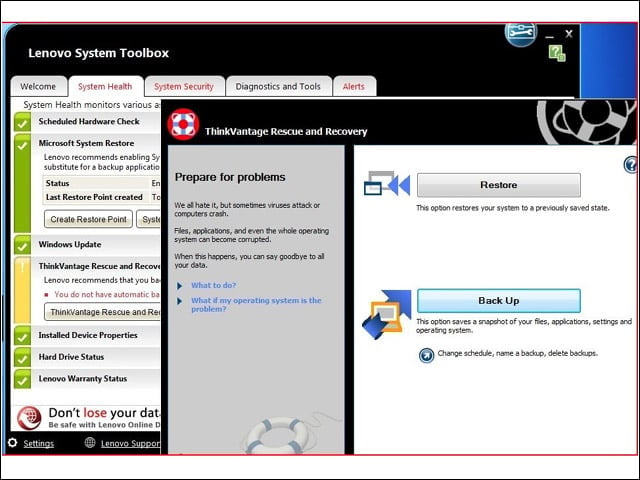The width and height of the screenshot is (640, 480).
Task: Click Scheduled Hardware Check green checkmark
Action: click(x=22, y=122)
